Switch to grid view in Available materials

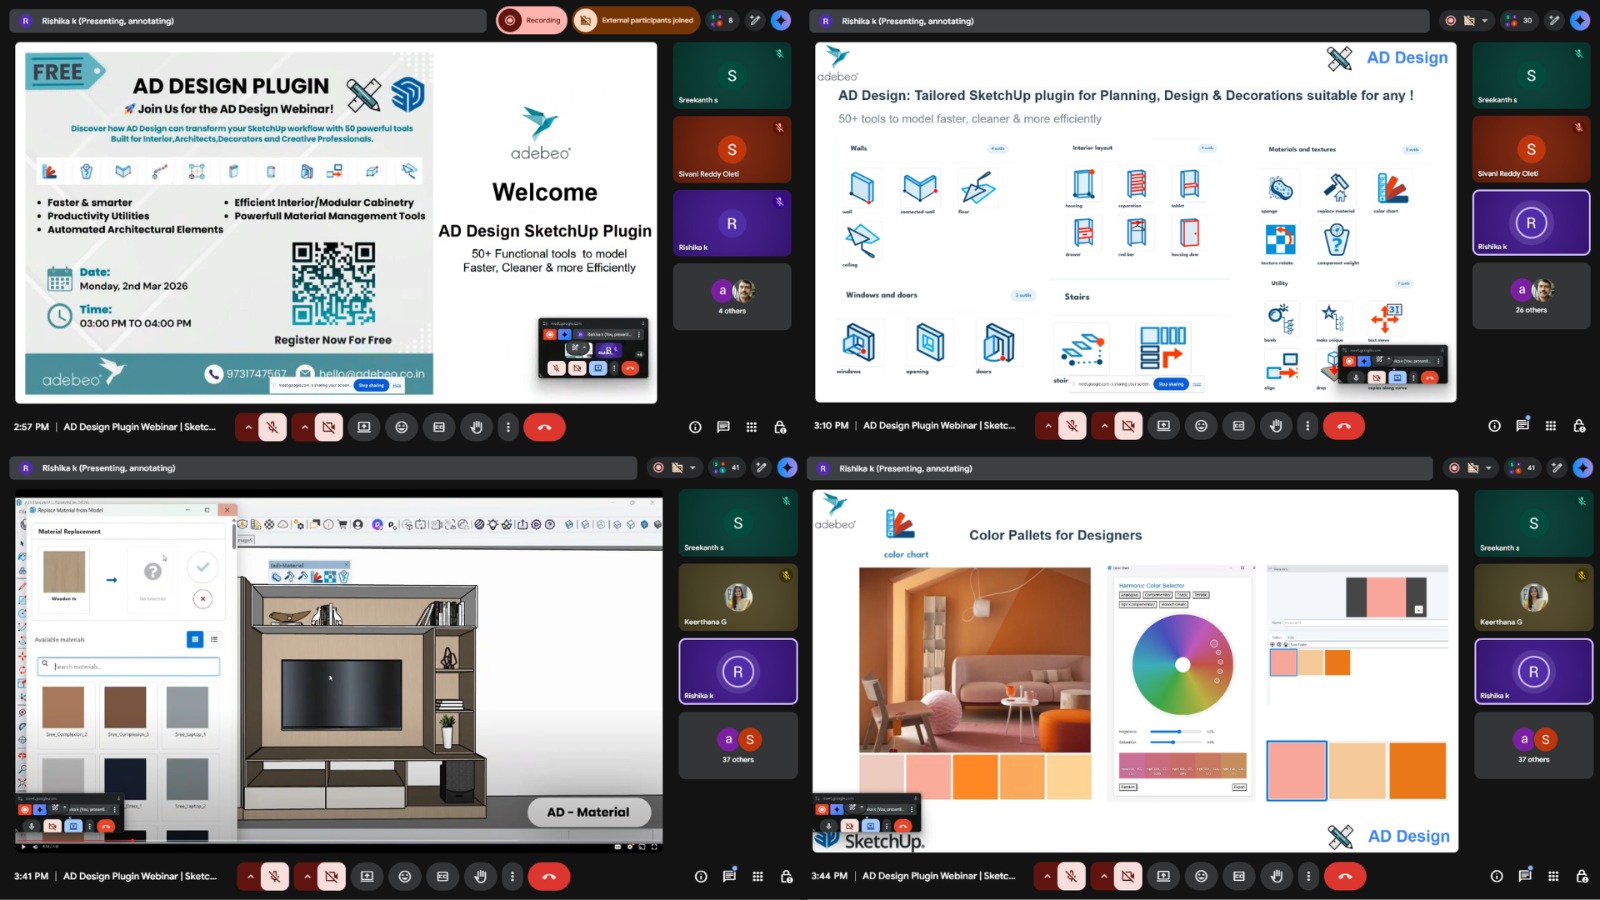click(195, 639)
